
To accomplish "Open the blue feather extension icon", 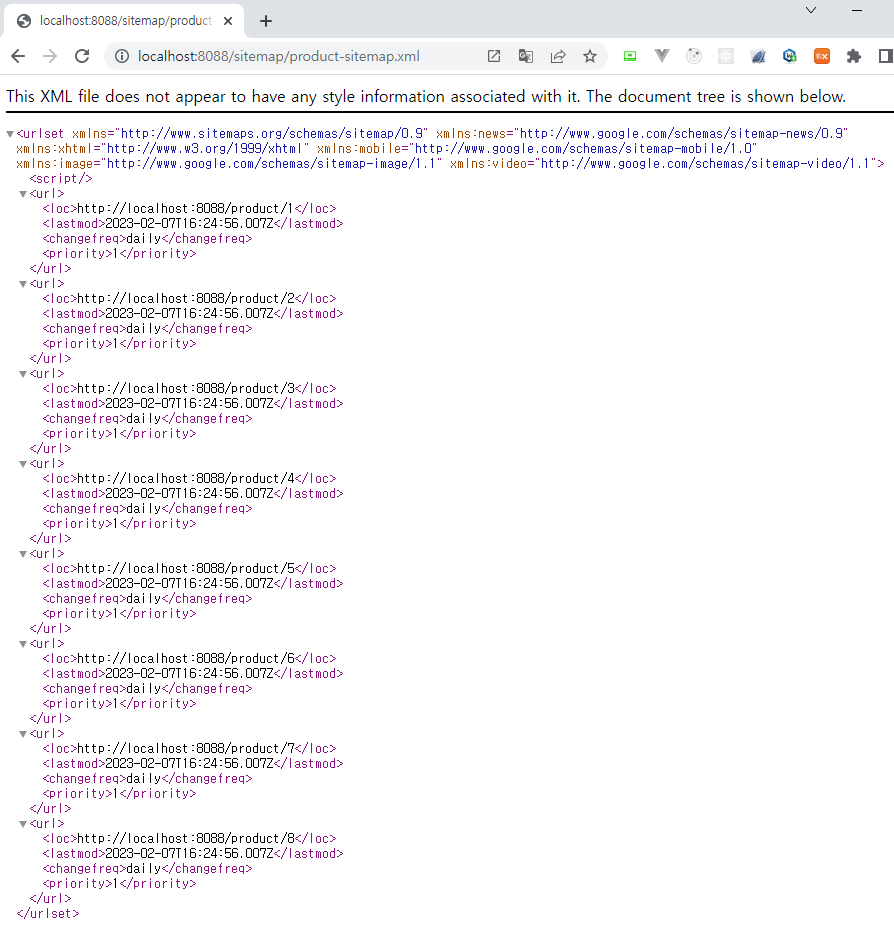I will pyautogui.click(x=758, y=56).
